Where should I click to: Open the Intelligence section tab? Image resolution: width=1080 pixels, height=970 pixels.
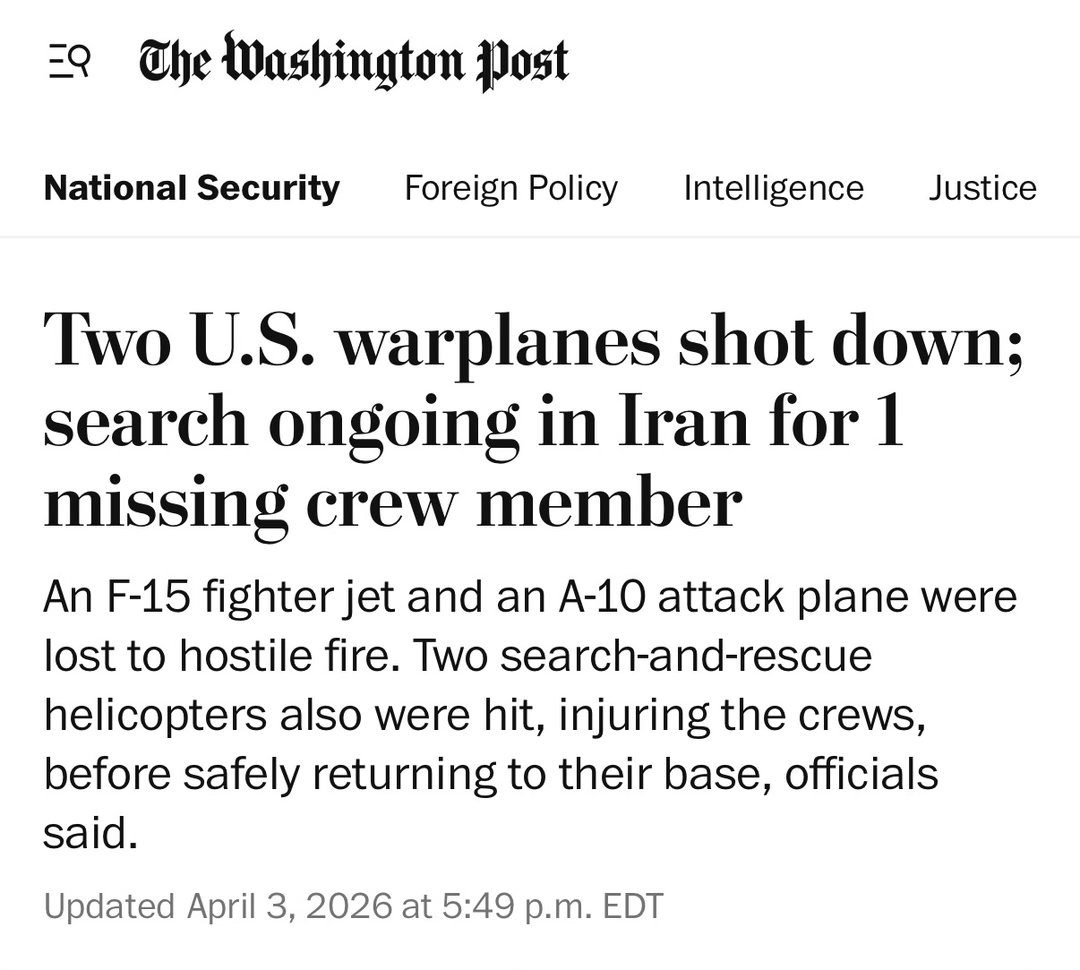point(773,188)
